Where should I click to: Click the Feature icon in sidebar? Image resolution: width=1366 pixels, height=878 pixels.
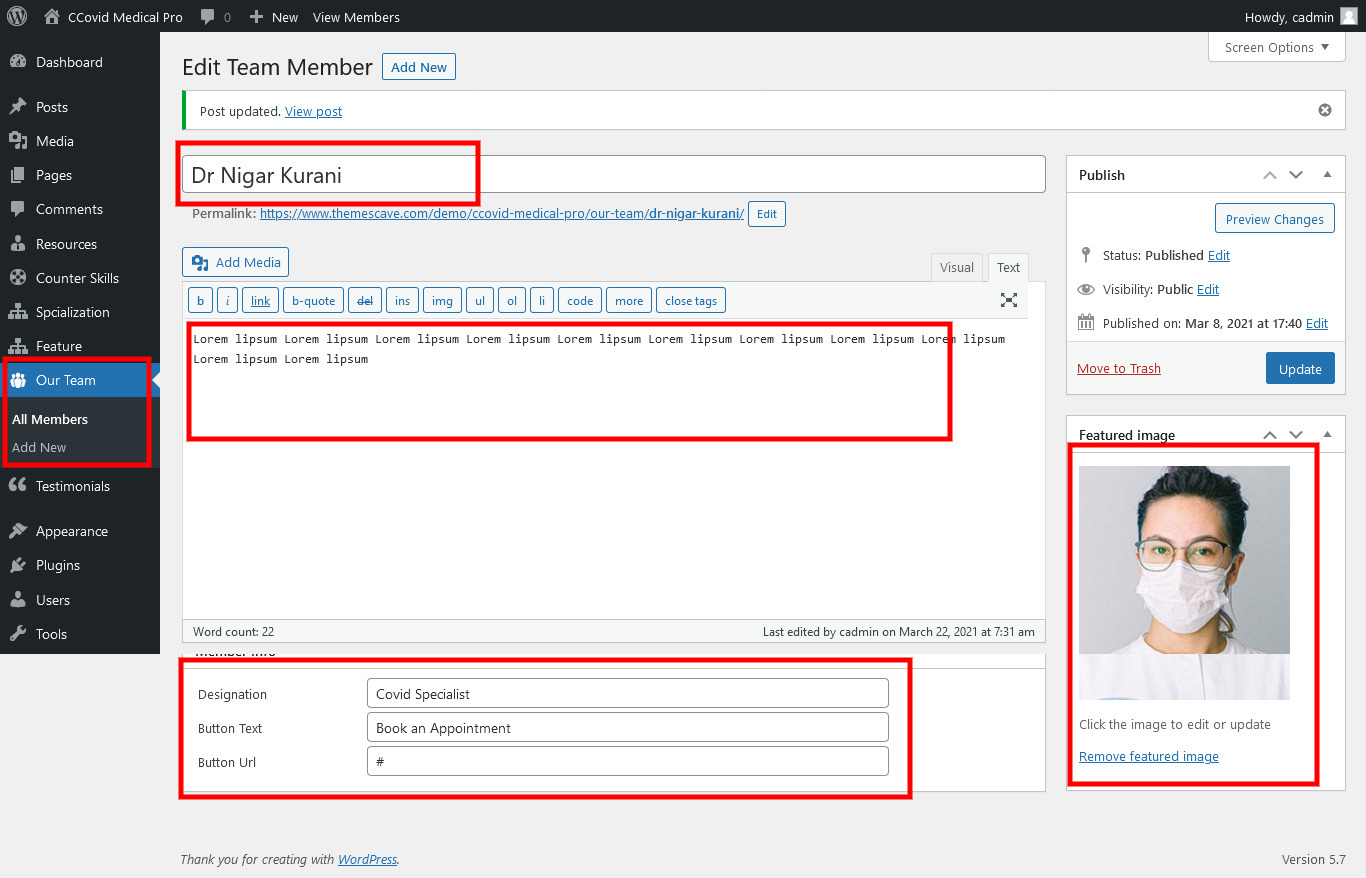18,346
